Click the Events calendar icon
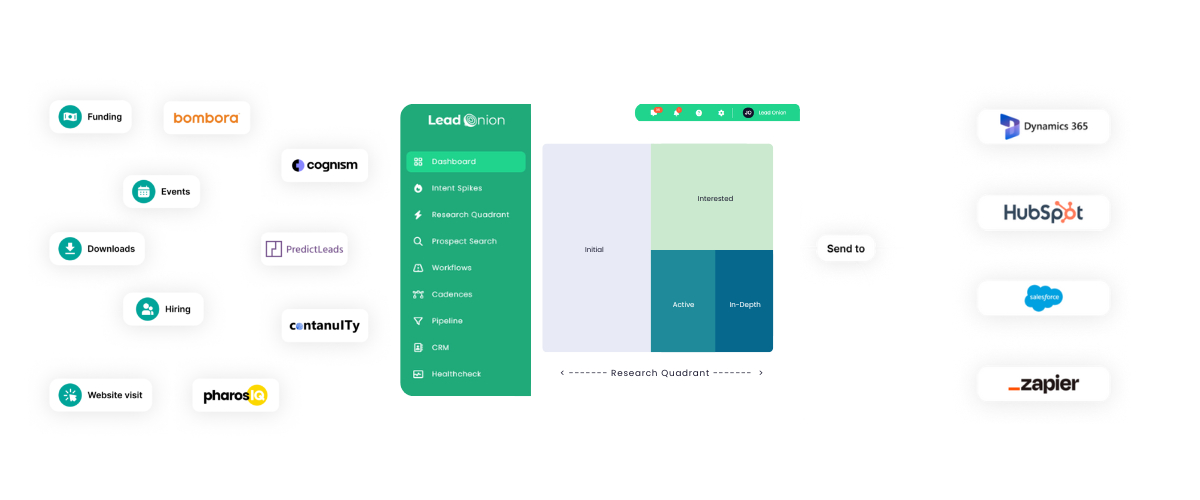Viewport: 1200px width, 500px height. pos(143,191)
